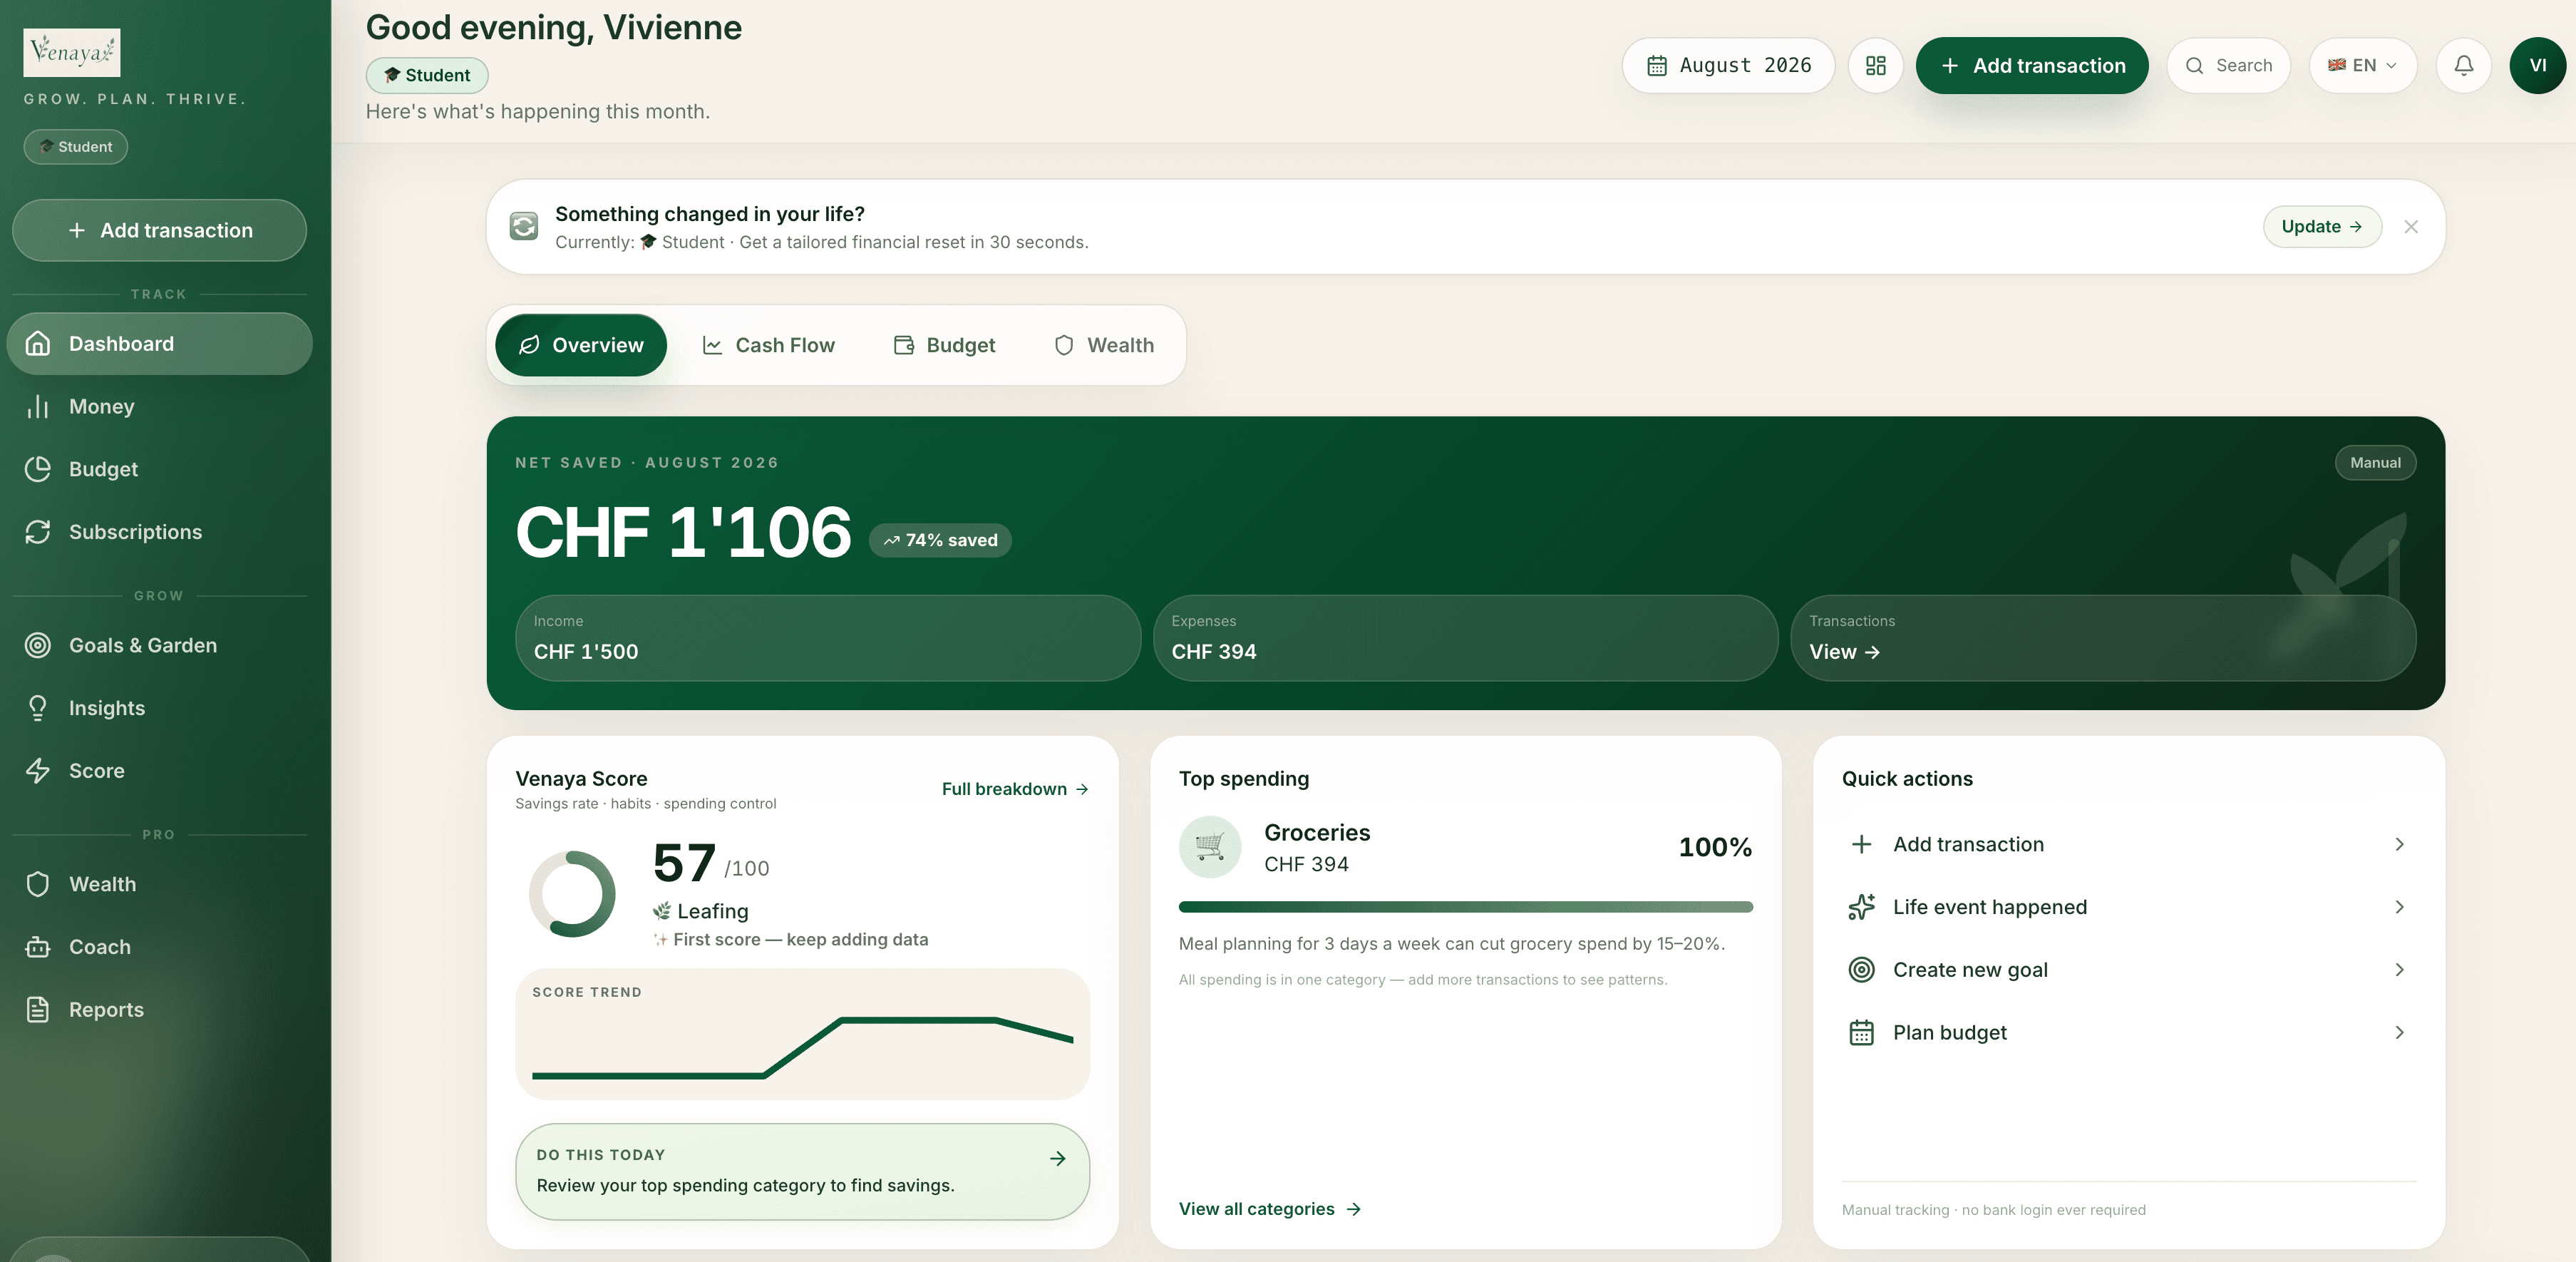This screenshot has height=1262, width=2576.
Task: Open Budget in the sidebar
Action: coord(160,469)
